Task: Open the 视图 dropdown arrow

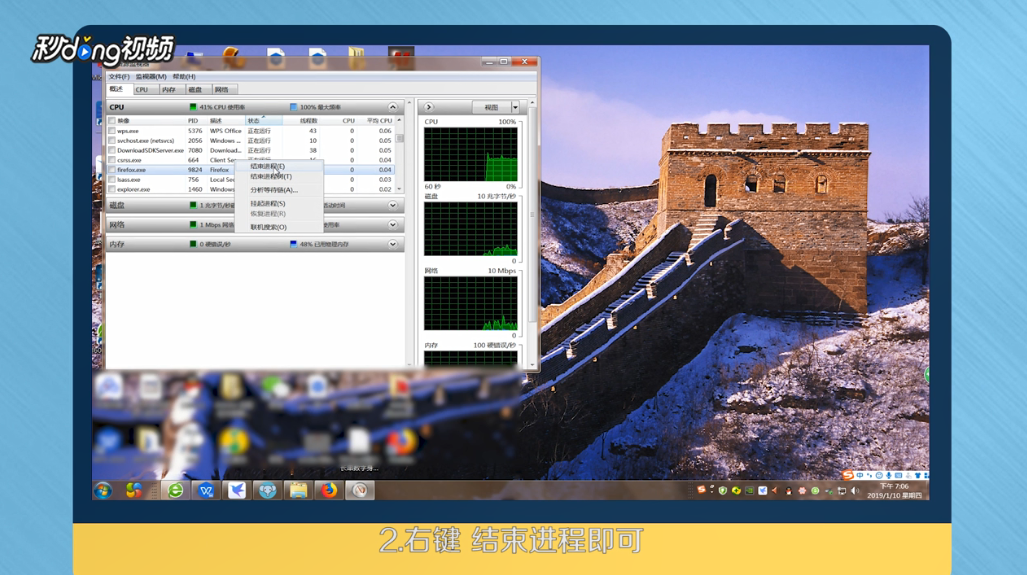Action: tap(515, 107)
